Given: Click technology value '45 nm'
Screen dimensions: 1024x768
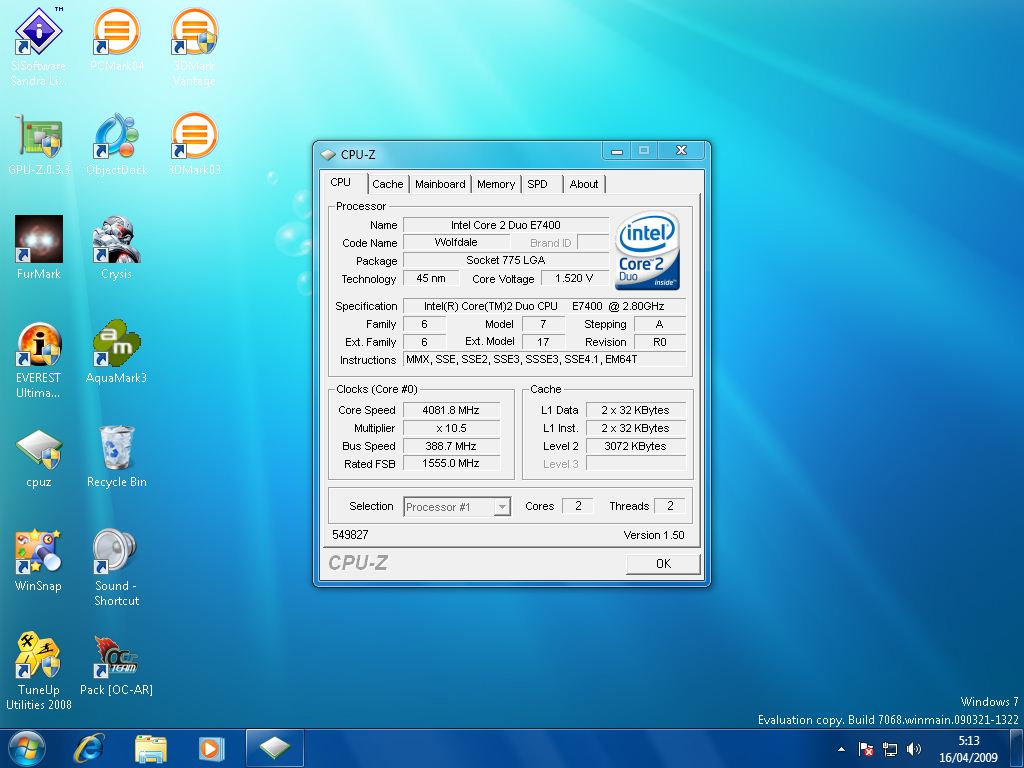Looking at the screenshot, I should tap(431, 278).
